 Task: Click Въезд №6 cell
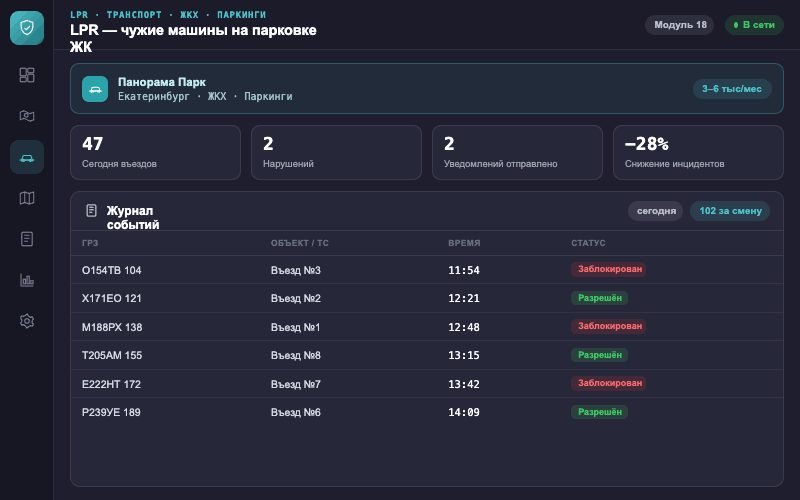point(295,412)
